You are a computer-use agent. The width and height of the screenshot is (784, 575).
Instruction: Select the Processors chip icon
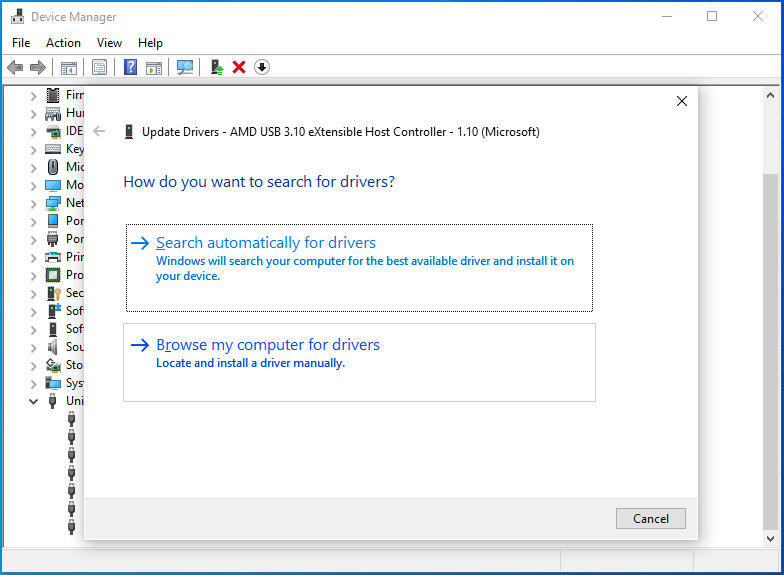point(53,275)
